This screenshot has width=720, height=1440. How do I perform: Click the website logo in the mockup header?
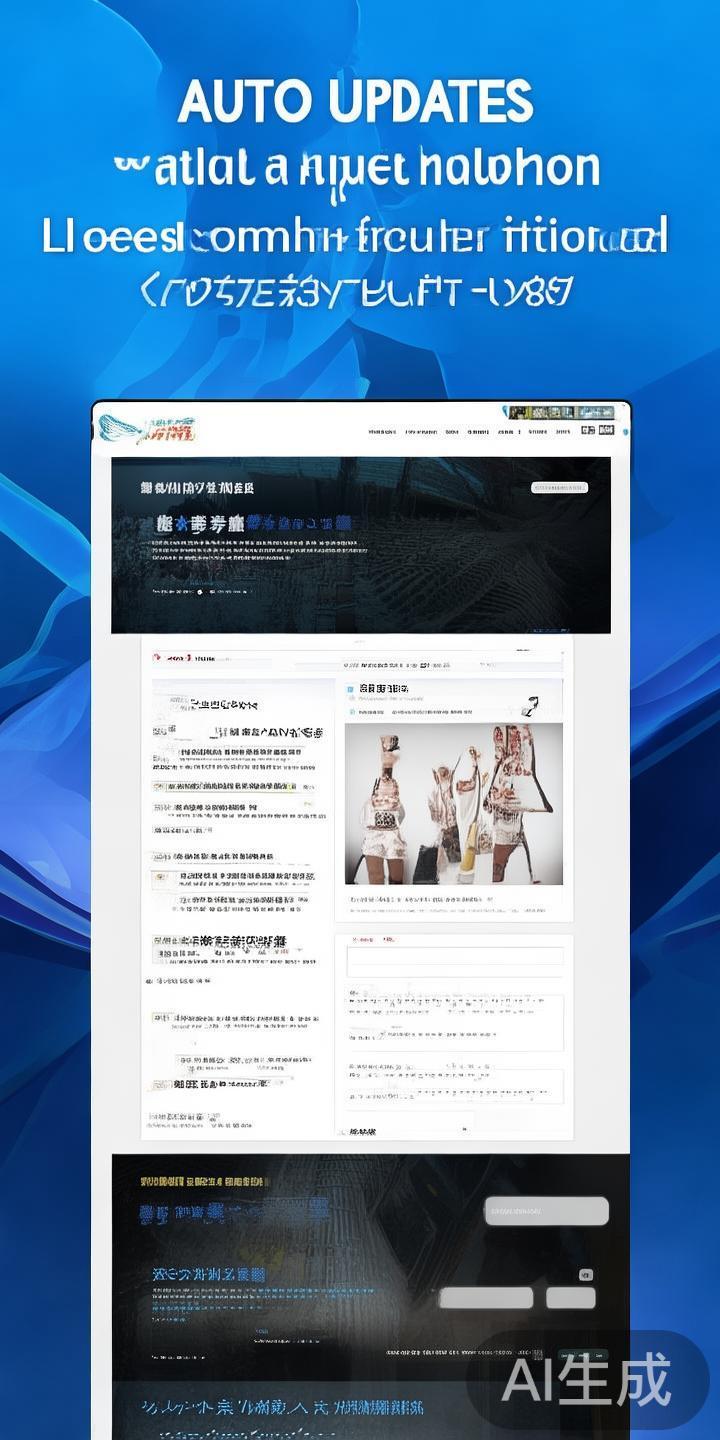[x=147, y=428]
